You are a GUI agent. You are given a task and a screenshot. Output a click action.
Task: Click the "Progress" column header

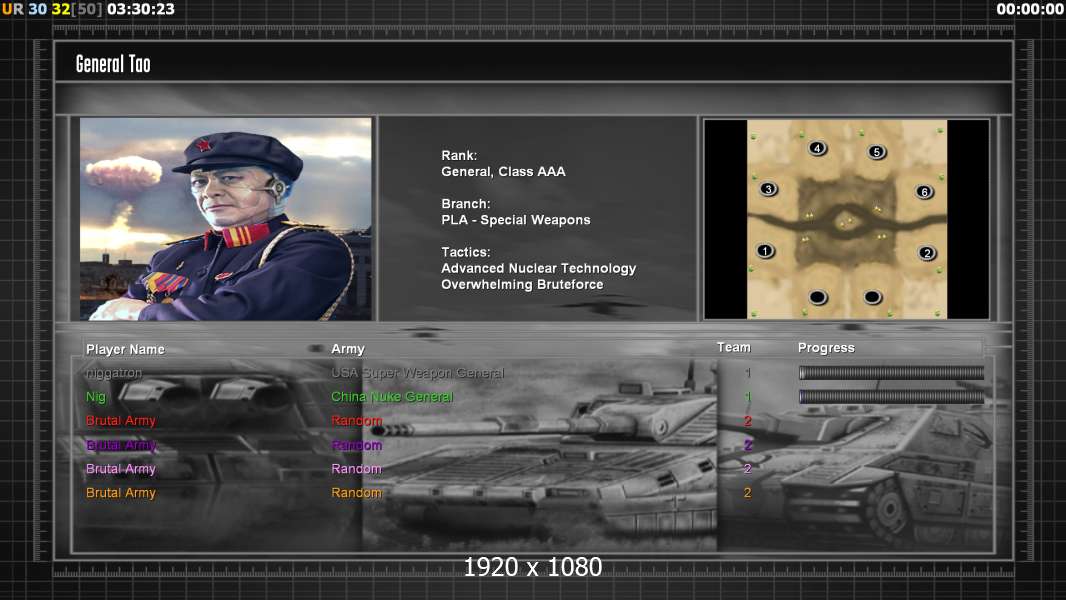pyautogui.click(x=826, y=348)
